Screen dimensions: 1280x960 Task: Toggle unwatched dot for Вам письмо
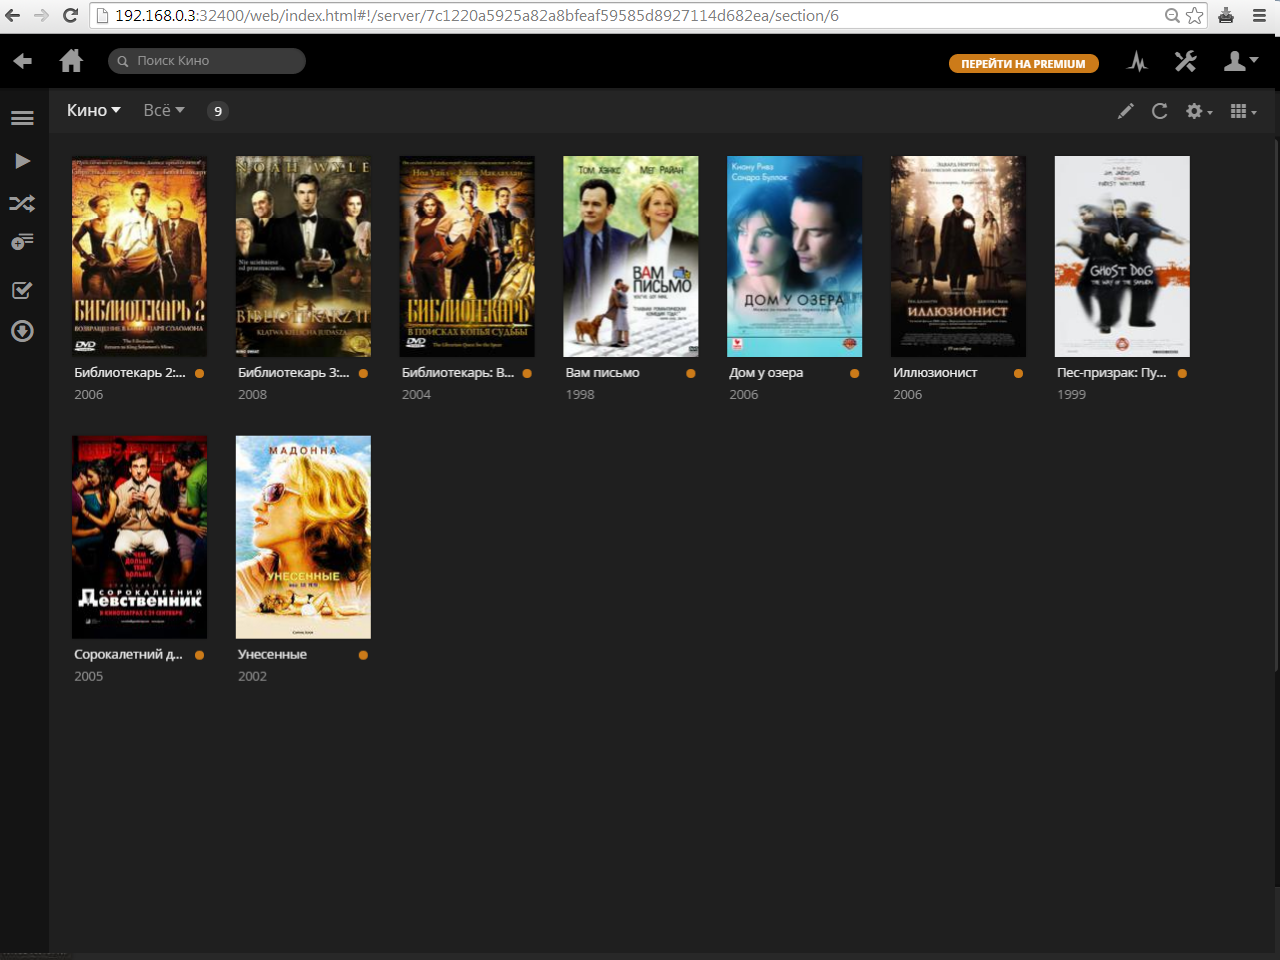point(691,373)
